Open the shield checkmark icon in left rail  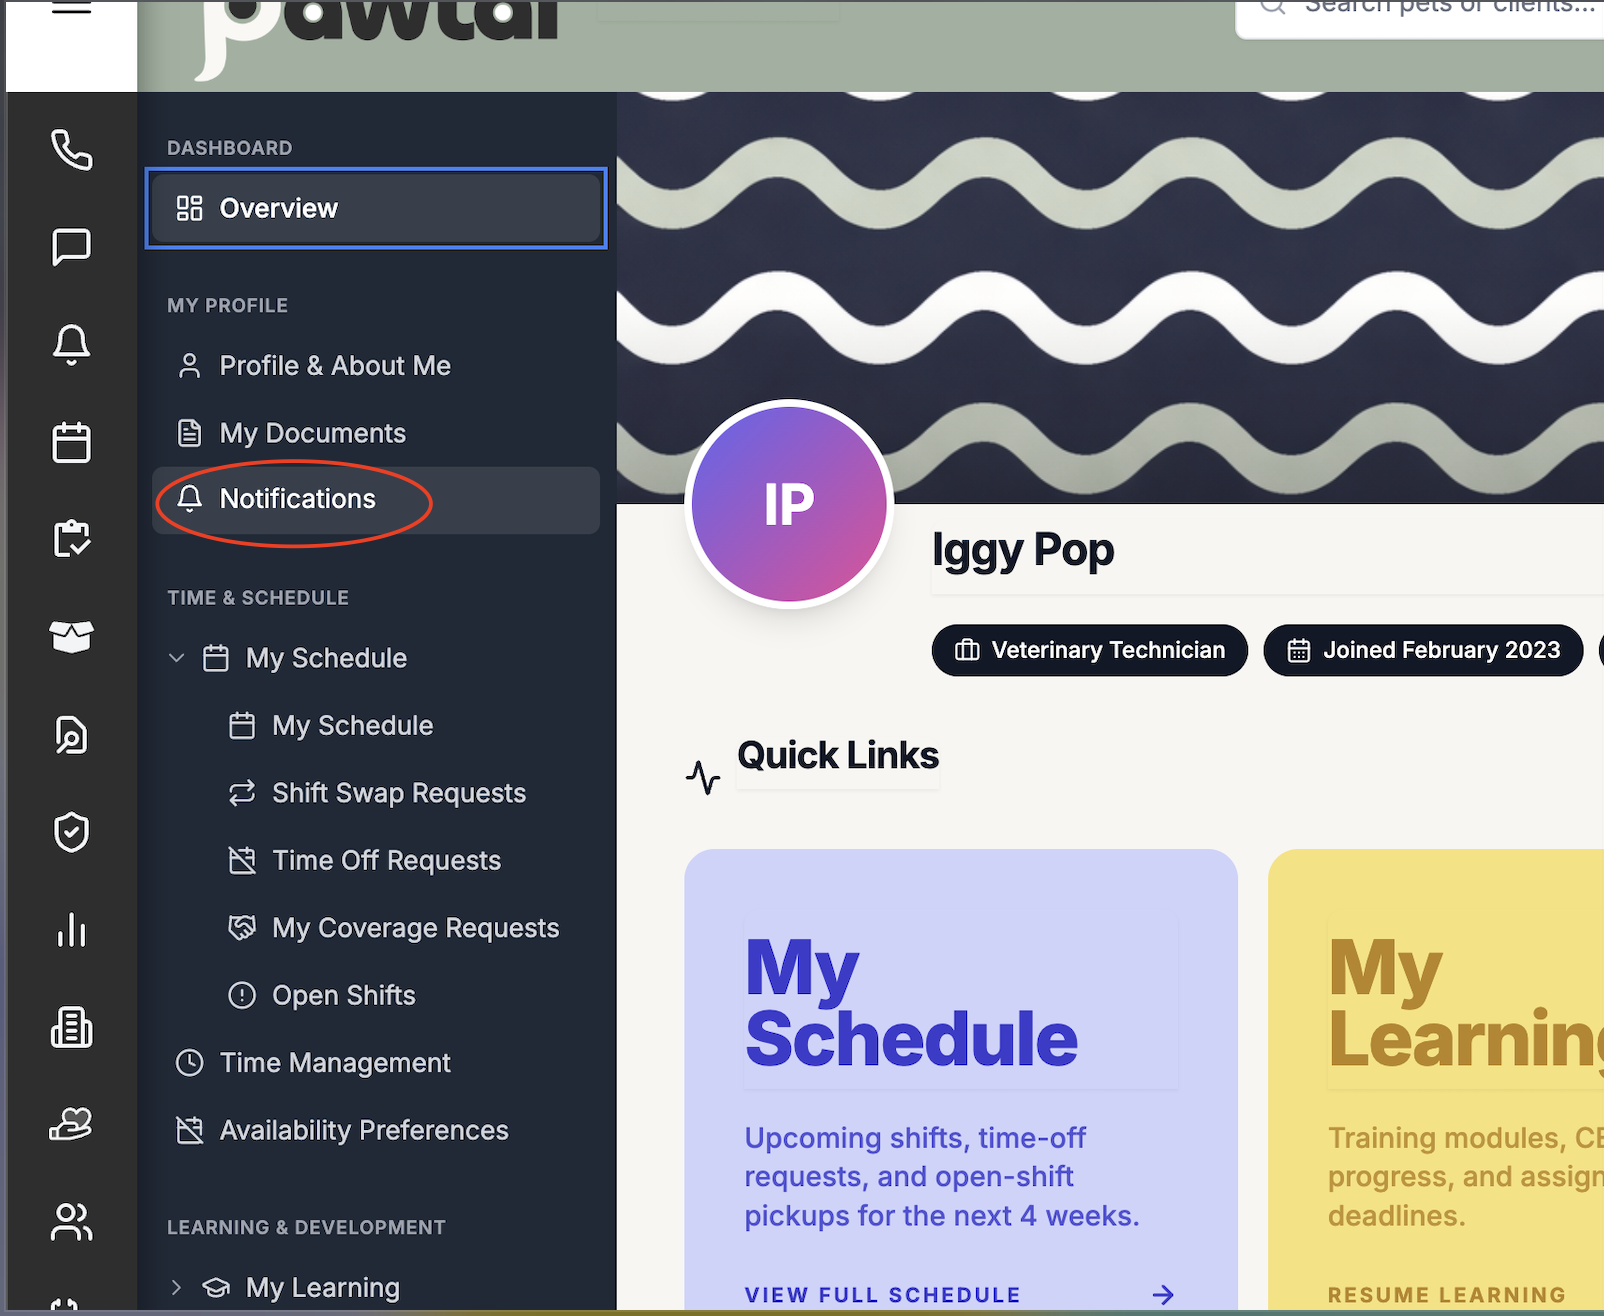pyautogui.click(x=71, y=832)
